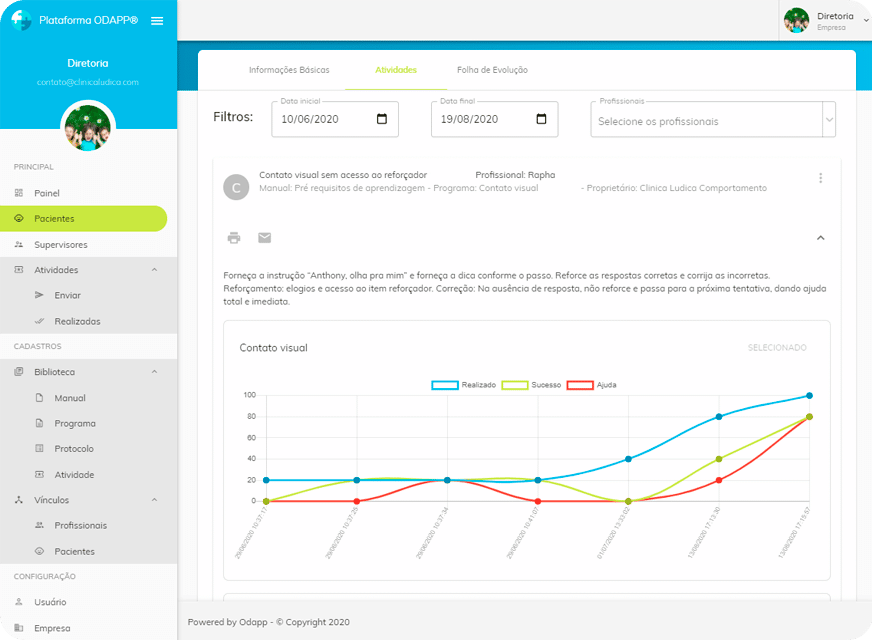Click the print icon above the activity description

click(x=234, y=238)
